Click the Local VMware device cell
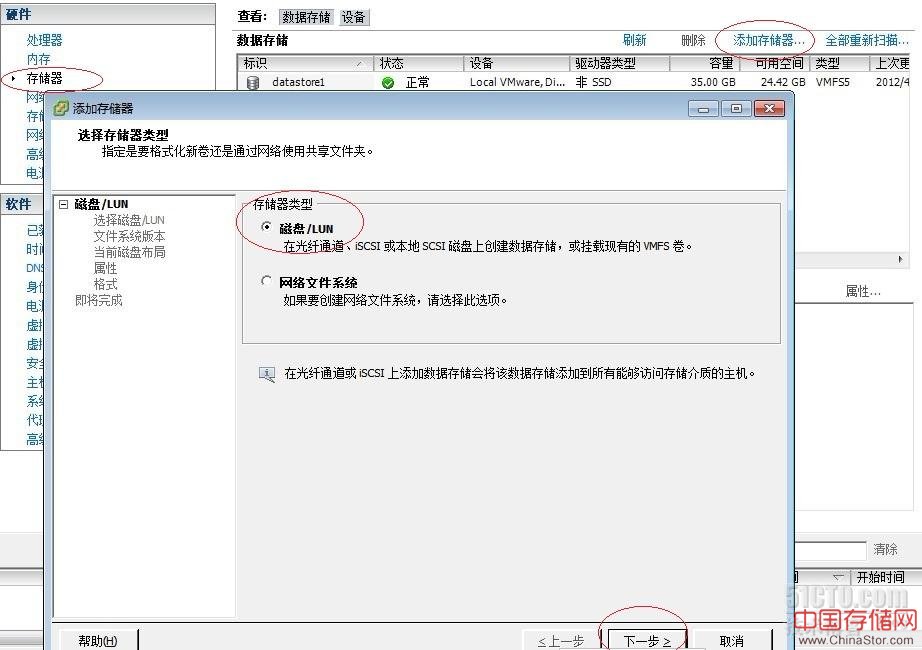 (x=517, y=82)
